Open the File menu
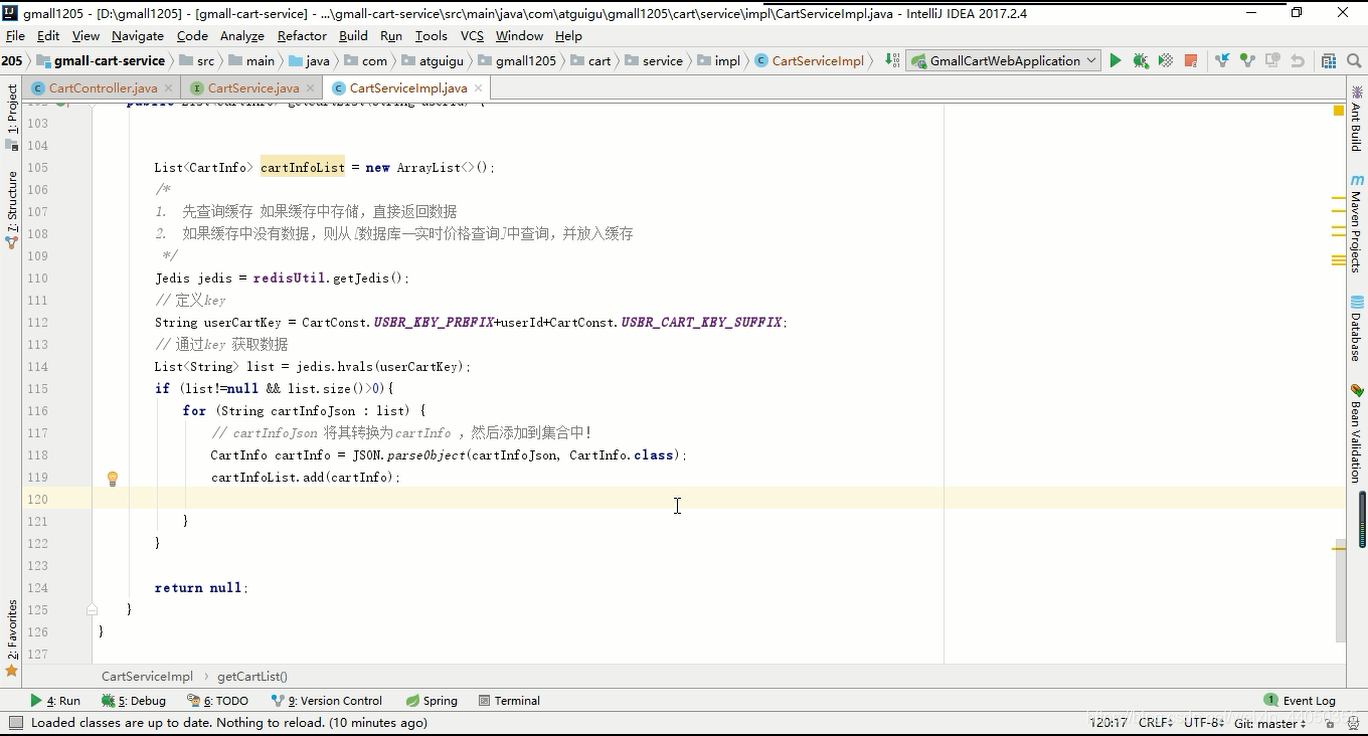This screenshot has width=1368, height=736. 15,36
